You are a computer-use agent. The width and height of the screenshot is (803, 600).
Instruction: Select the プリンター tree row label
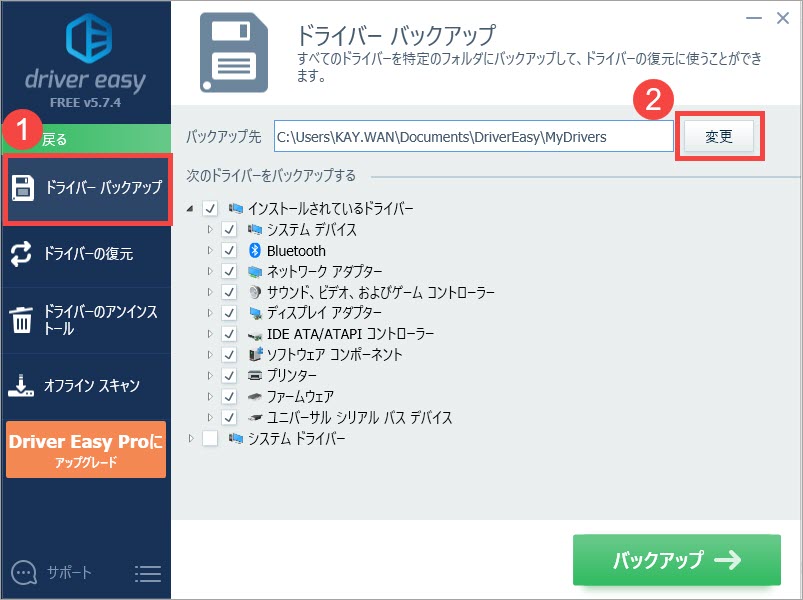coord(291,376)
